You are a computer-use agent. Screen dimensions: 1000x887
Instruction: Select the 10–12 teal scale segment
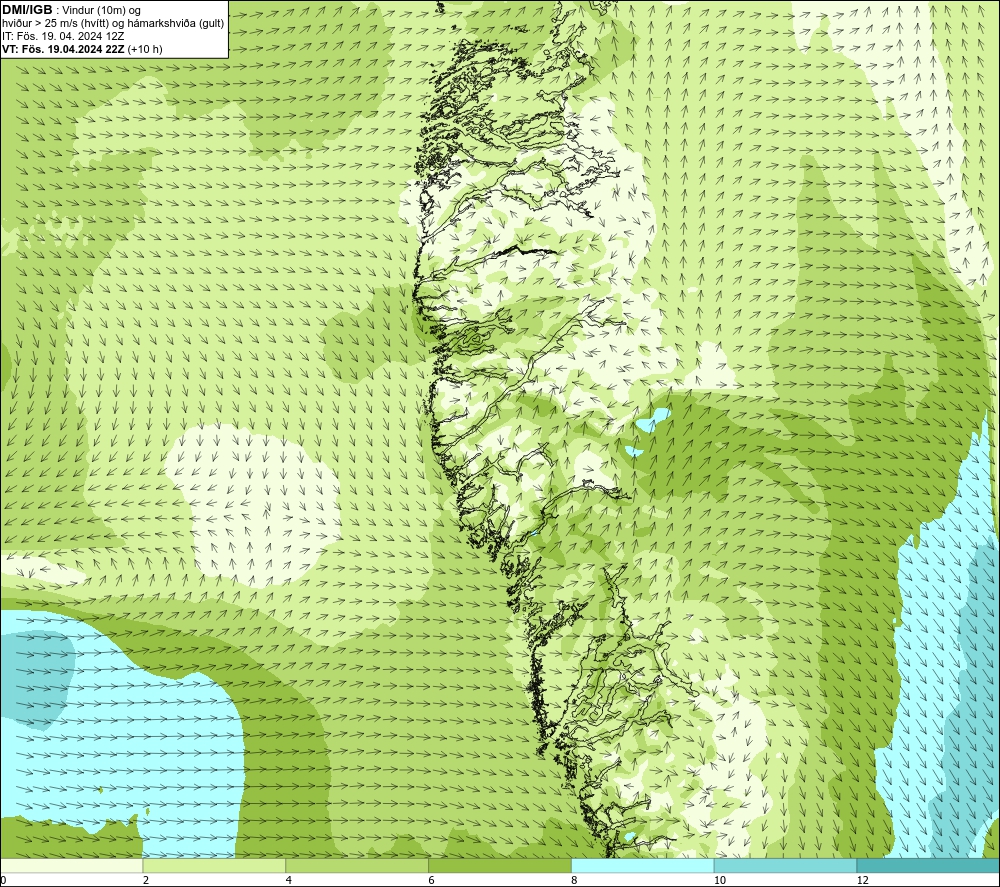(x=786, y=865)
